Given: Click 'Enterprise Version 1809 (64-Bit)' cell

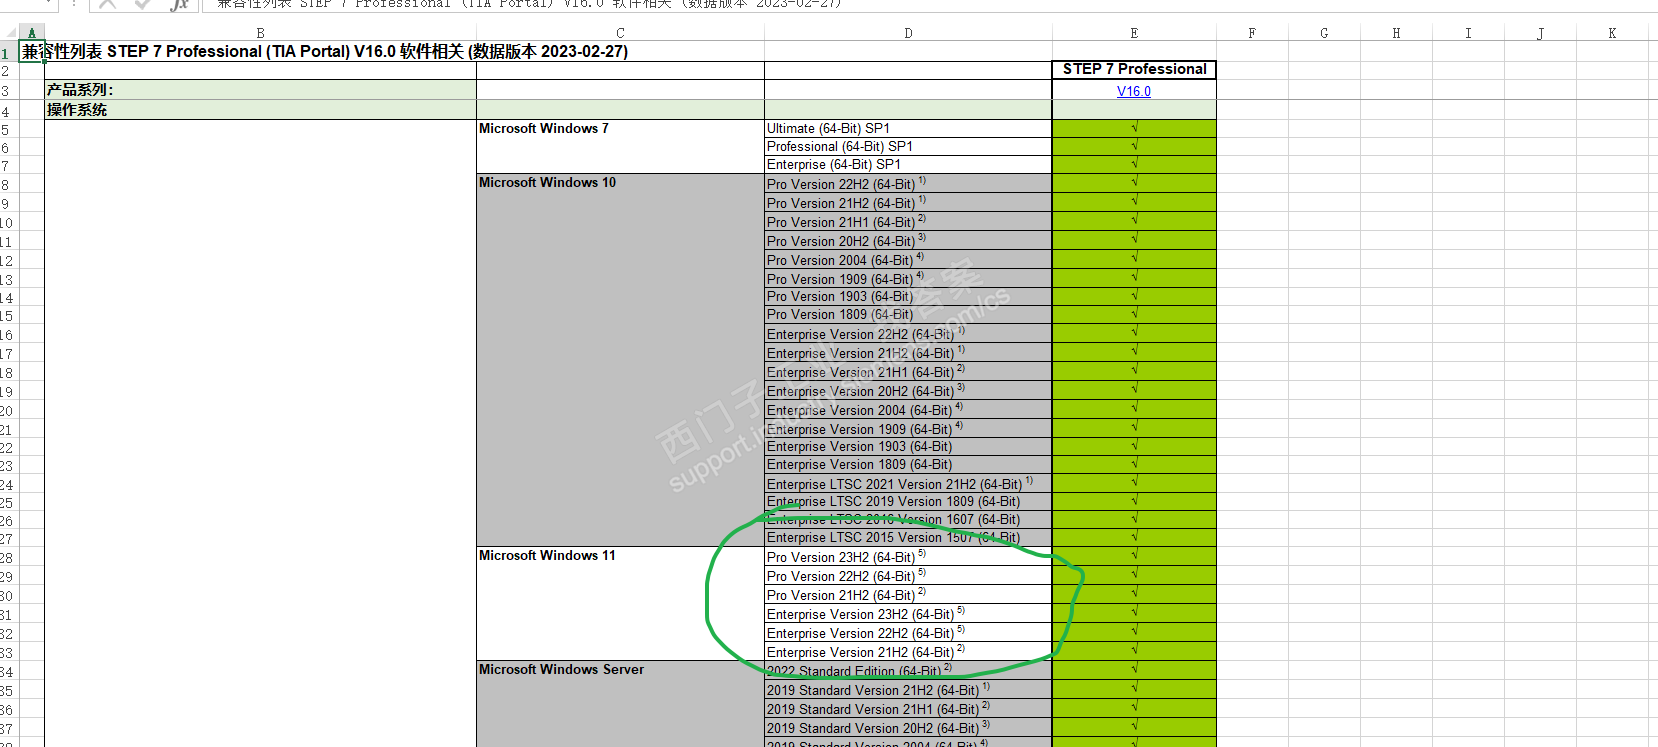Looking at the screenshot, I should (908, 465).
